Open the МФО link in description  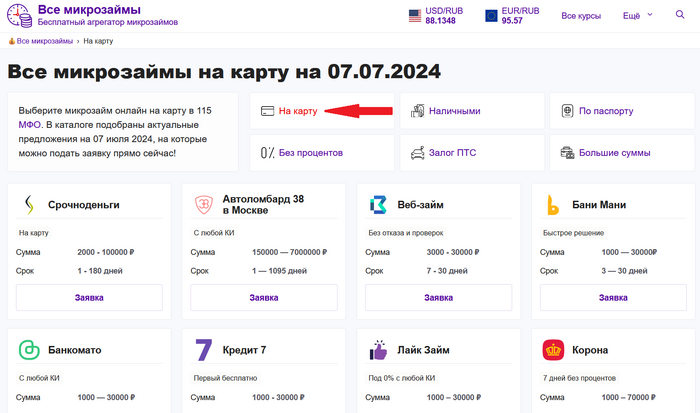pyautogui.click(x=29, y=125)
